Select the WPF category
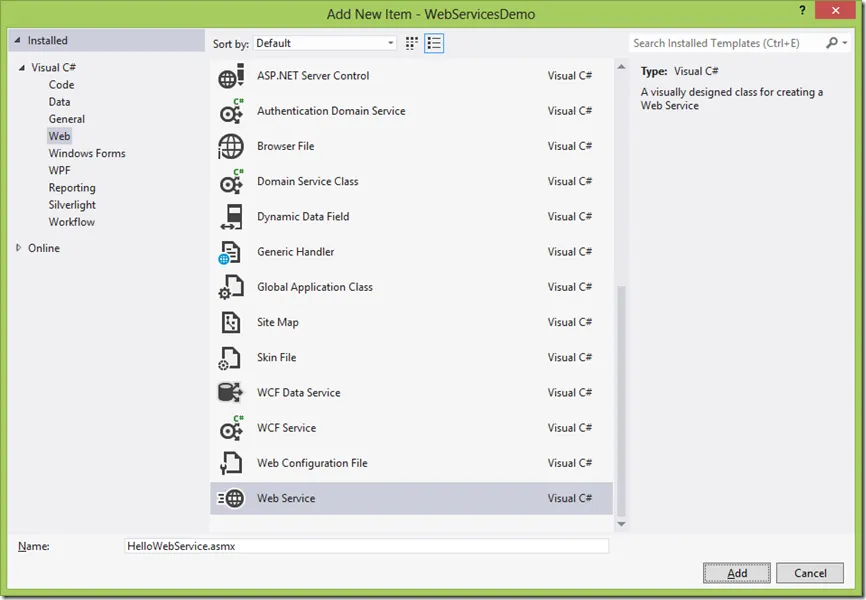The height and width of the screenshot is (600, 866). coord(59,170)
